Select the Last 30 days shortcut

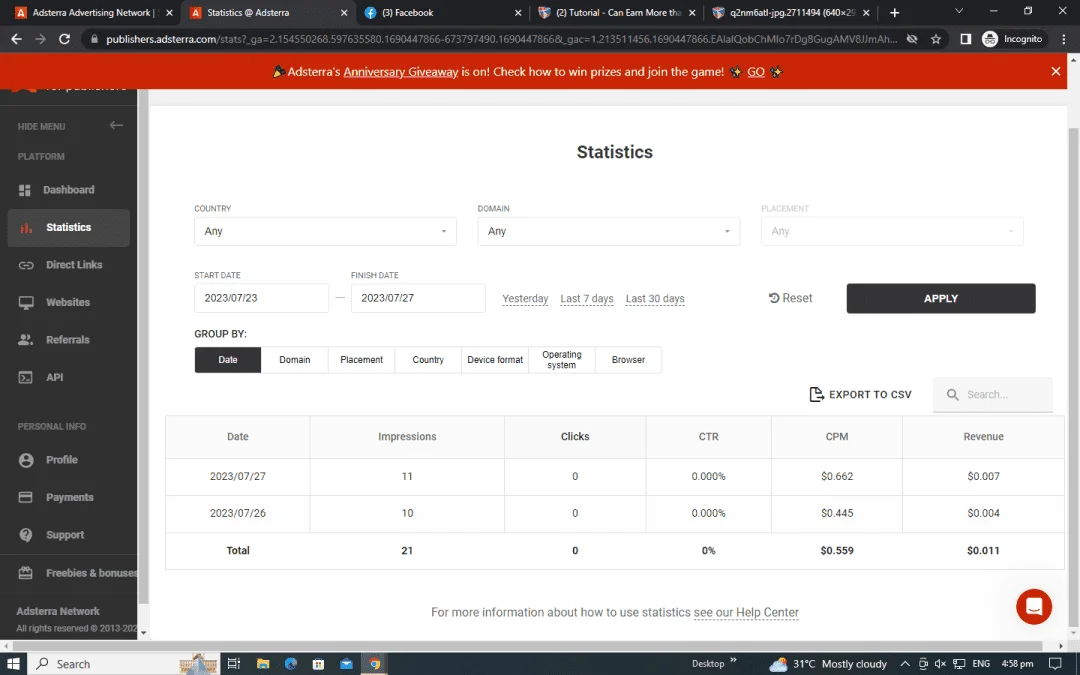[655, 299]
